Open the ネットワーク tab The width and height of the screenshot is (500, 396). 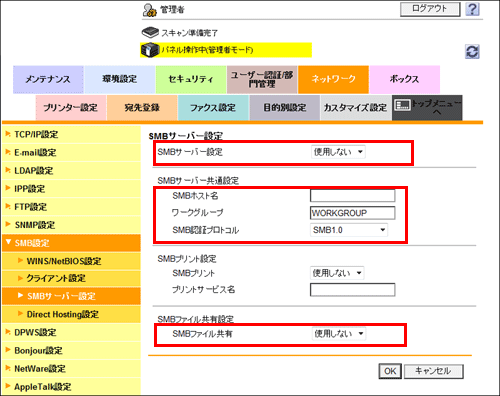tap(333, 79)
